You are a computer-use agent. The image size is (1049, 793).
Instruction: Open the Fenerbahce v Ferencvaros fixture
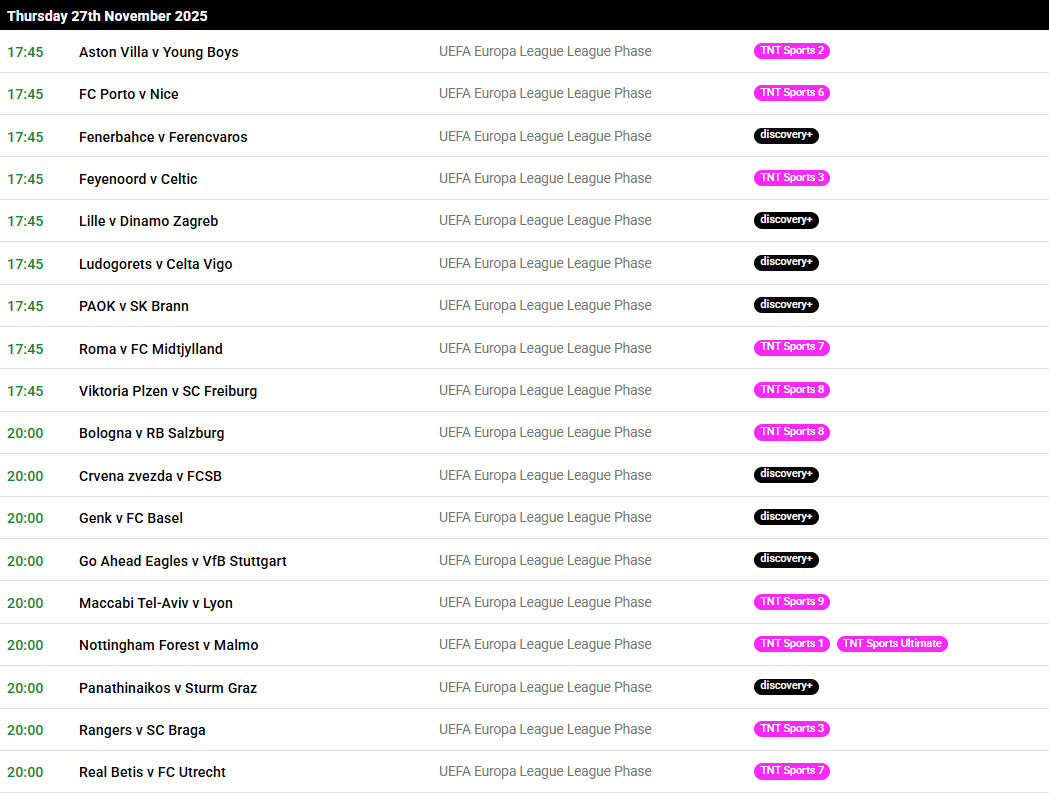[x=163, y=137]
